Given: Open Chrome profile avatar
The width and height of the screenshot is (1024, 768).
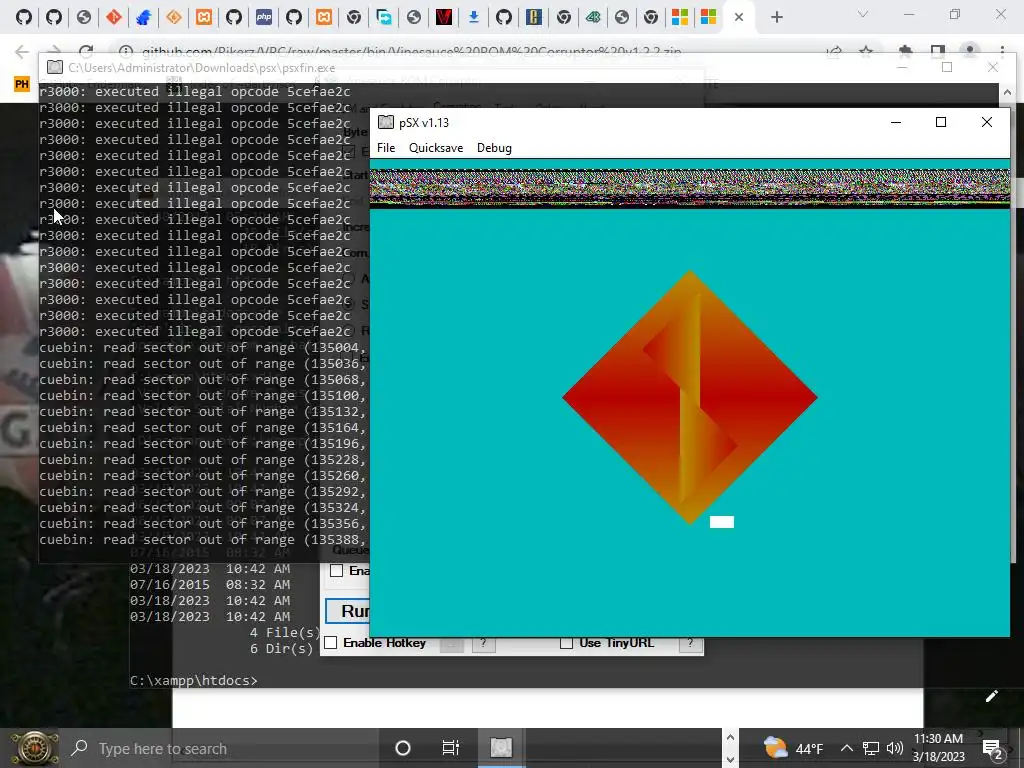Looking at the screenshot, I should (970, 52).
